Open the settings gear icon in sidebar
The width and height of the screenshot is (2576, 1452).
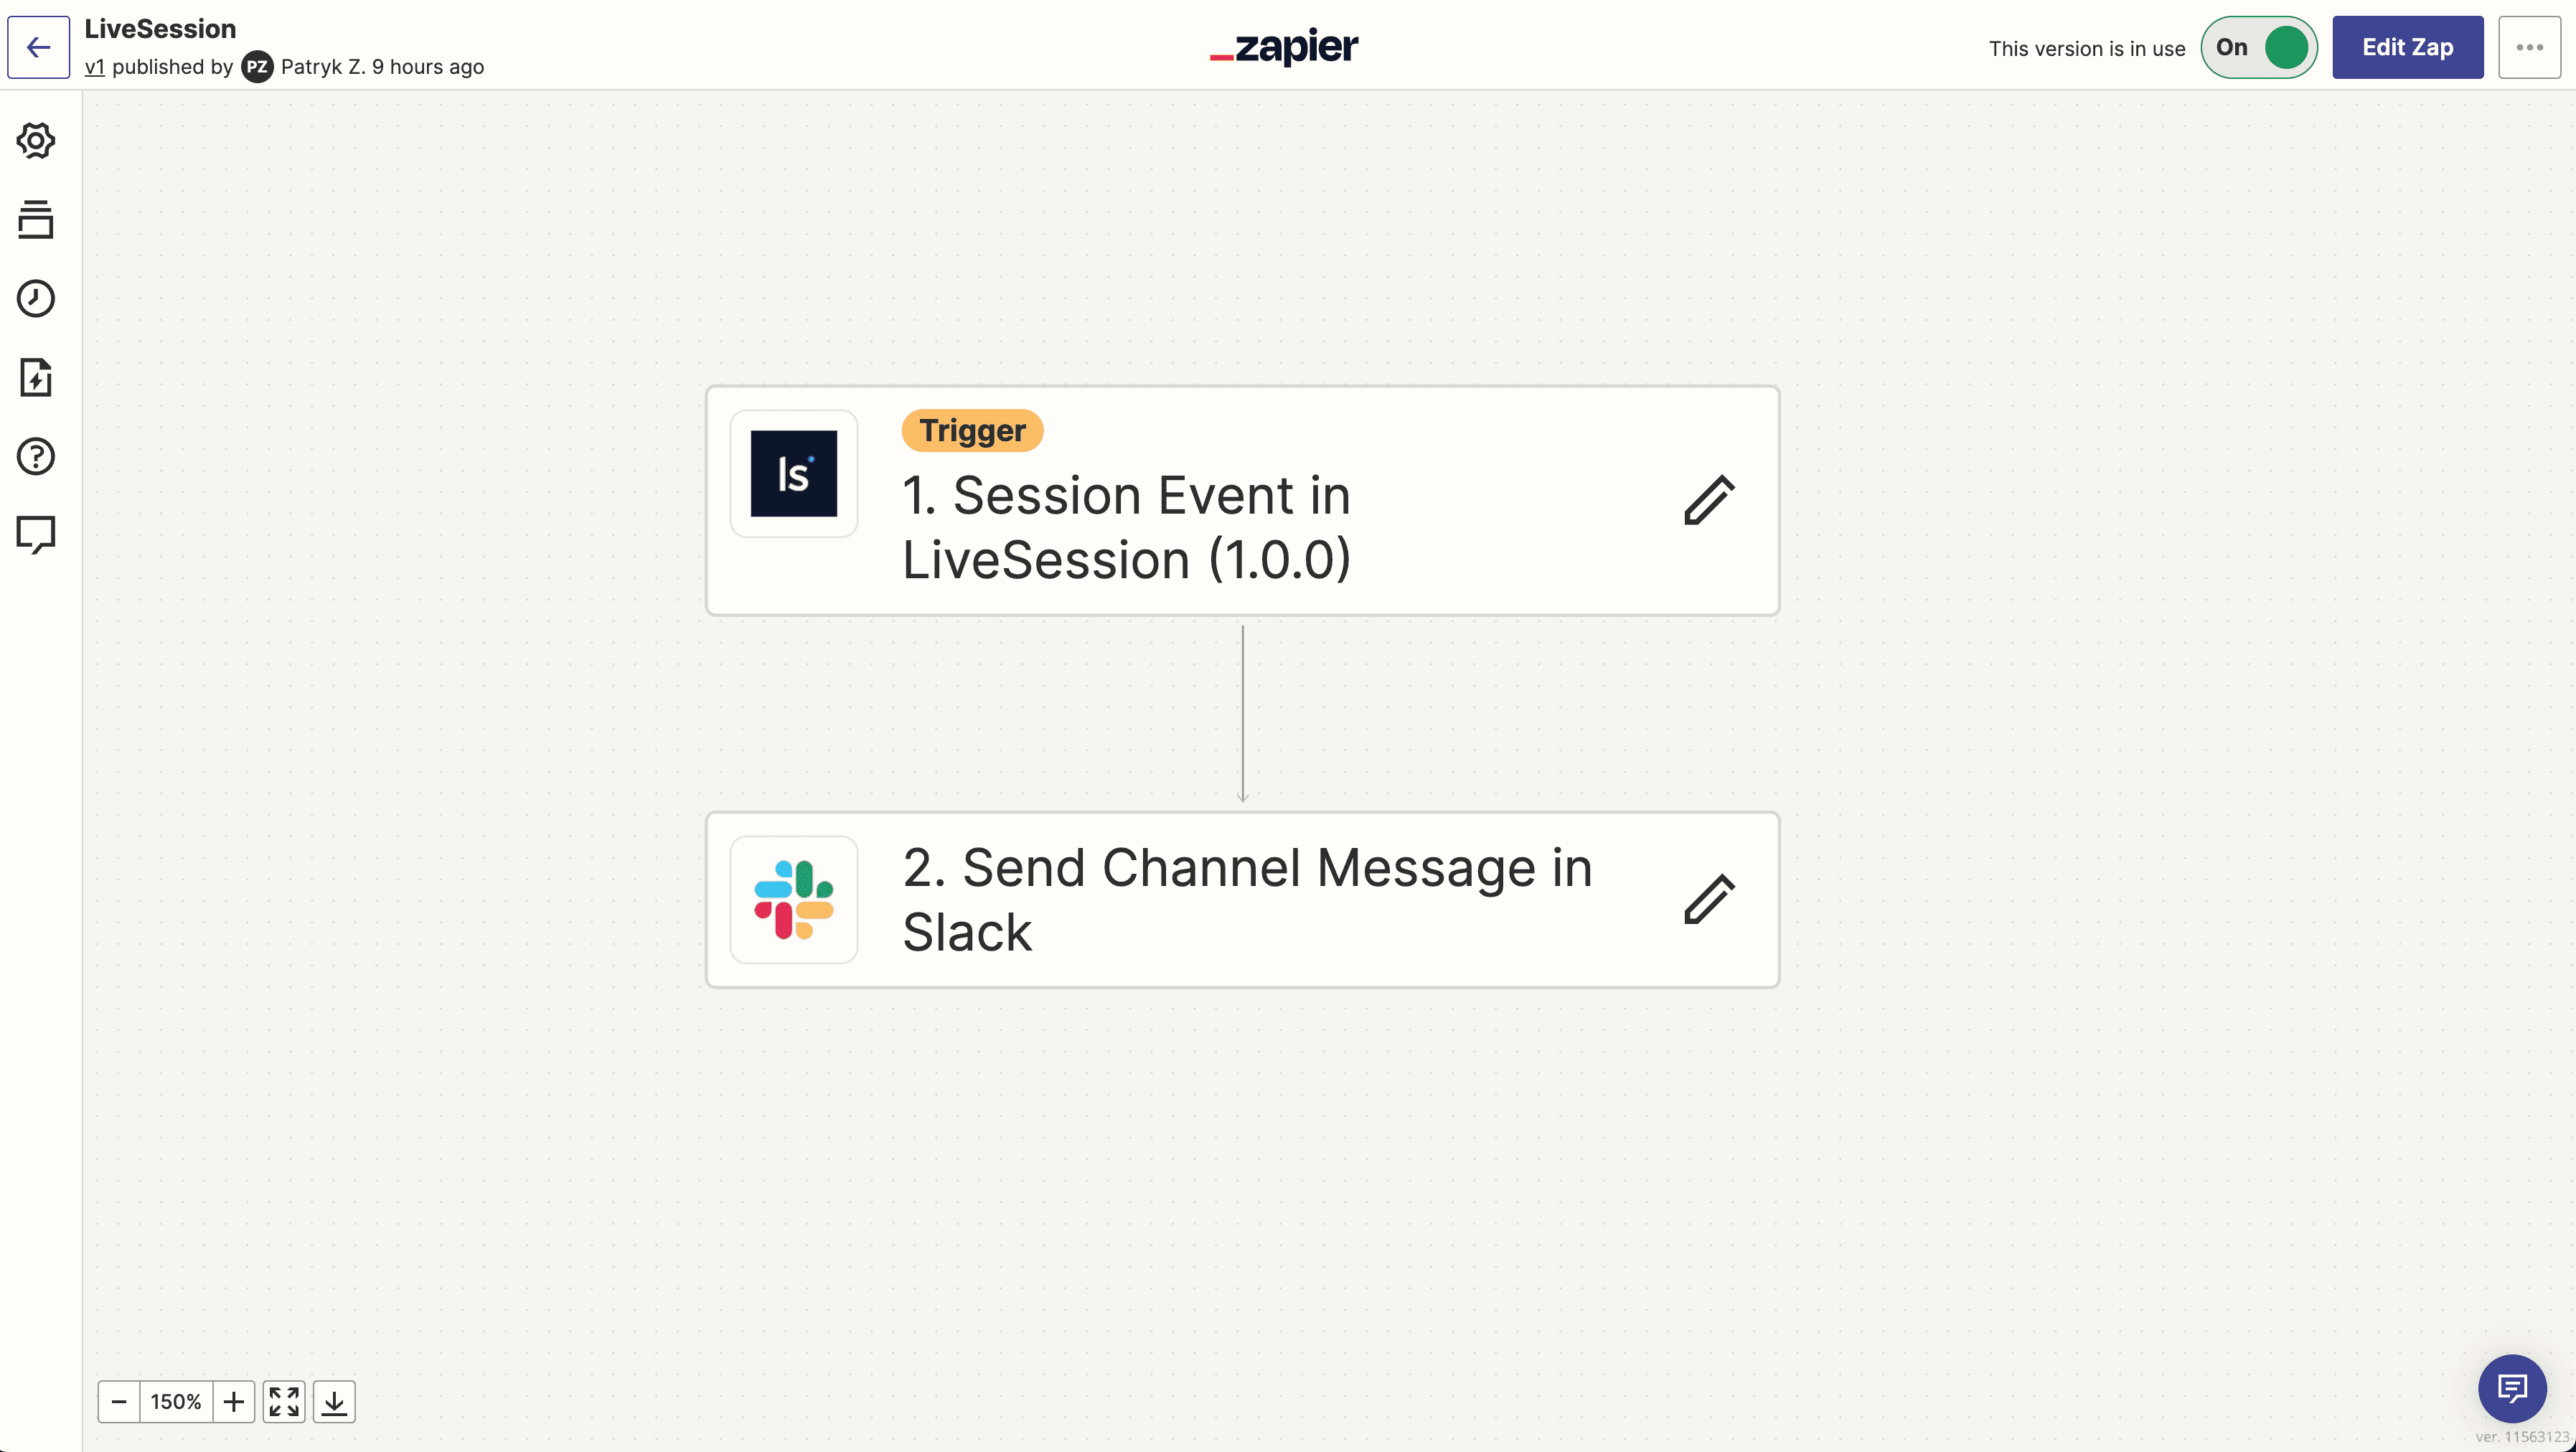[37, 140]
